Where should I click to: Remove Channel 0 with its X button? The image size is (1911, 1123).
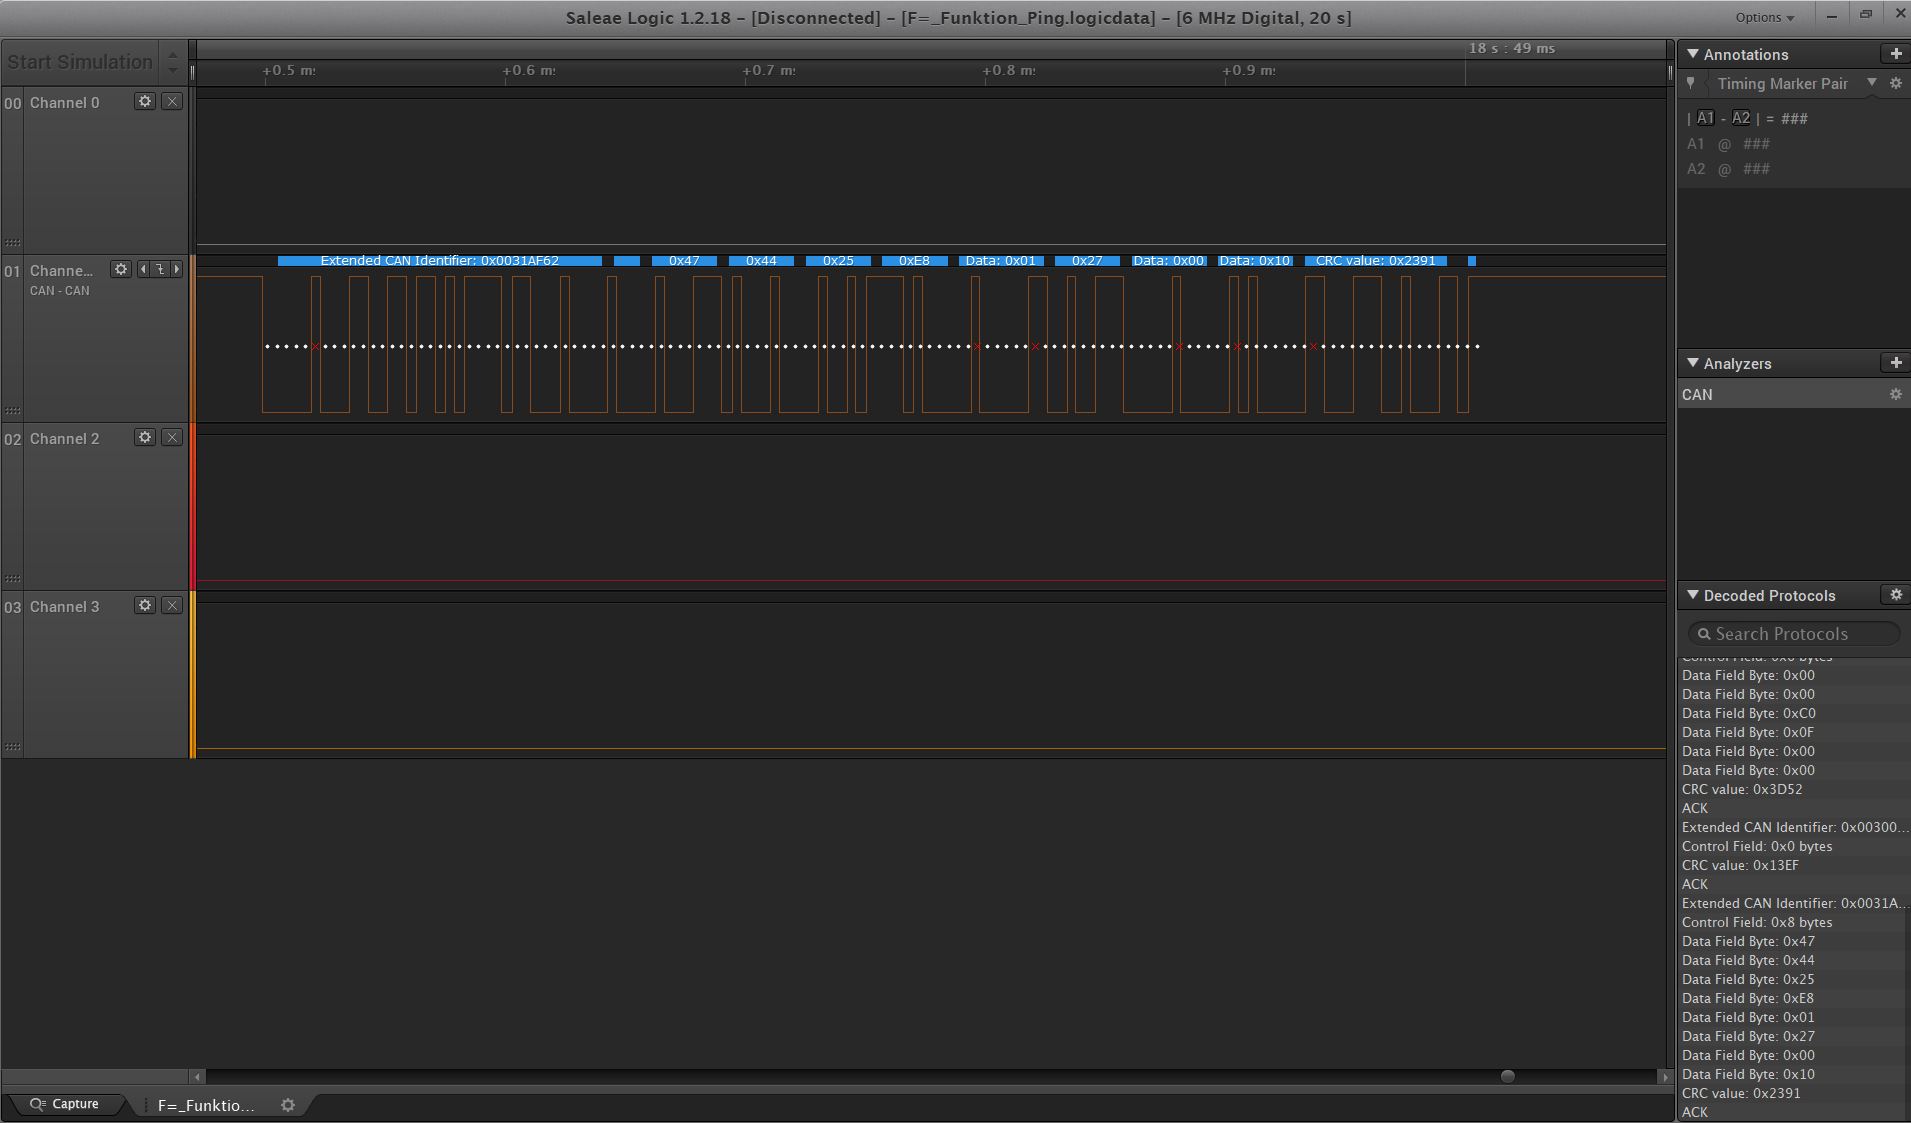(x=172, y=102)
